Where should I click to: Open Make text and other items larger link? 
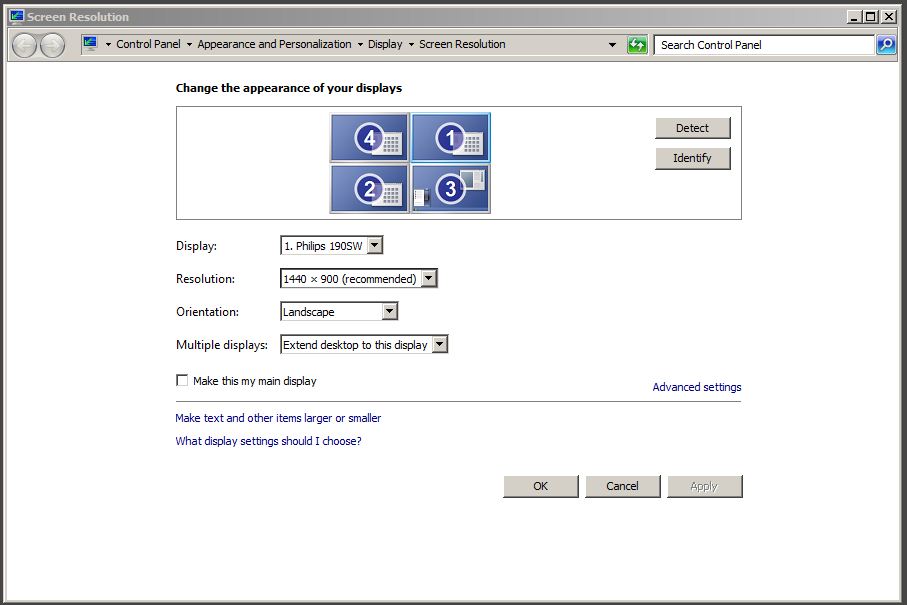pyautogui.click(x=278, y=418)
